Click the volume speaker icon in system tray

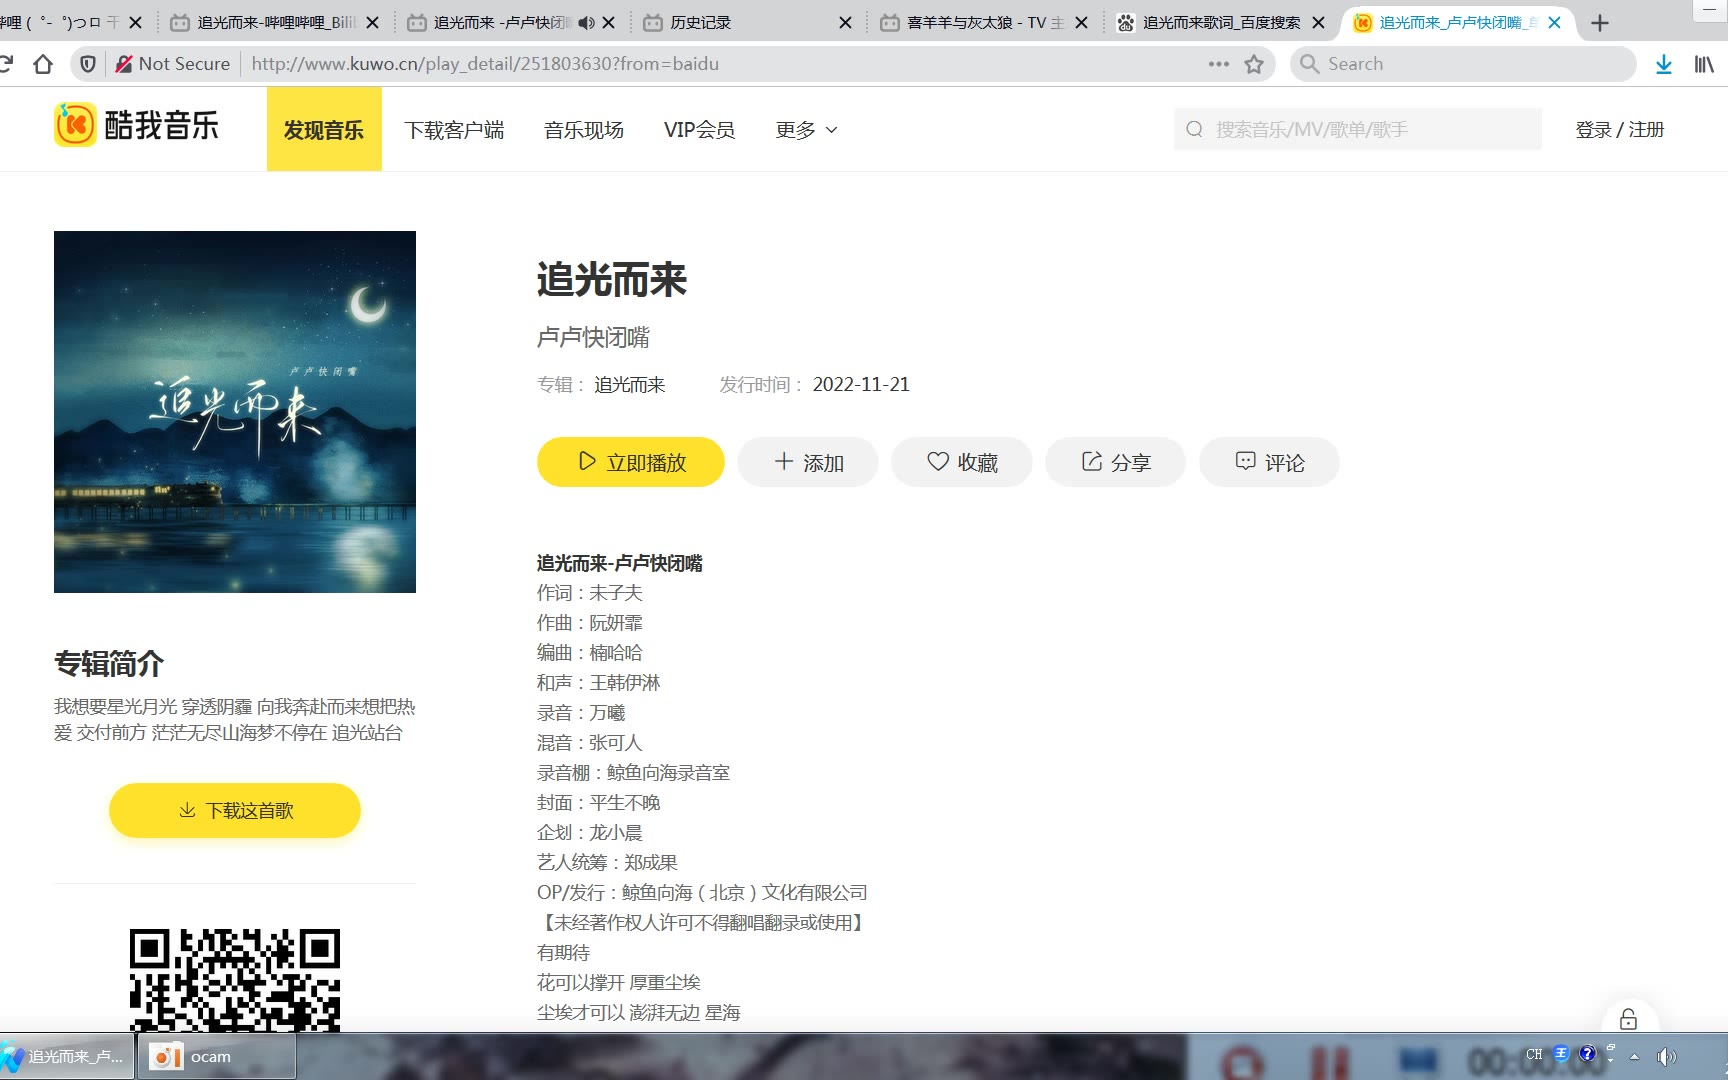pos(1666,1056)
